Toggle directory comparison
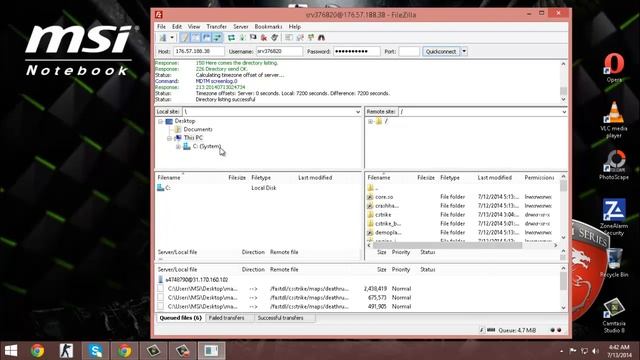Screen dimensions: 640x360 click(300, 38)
